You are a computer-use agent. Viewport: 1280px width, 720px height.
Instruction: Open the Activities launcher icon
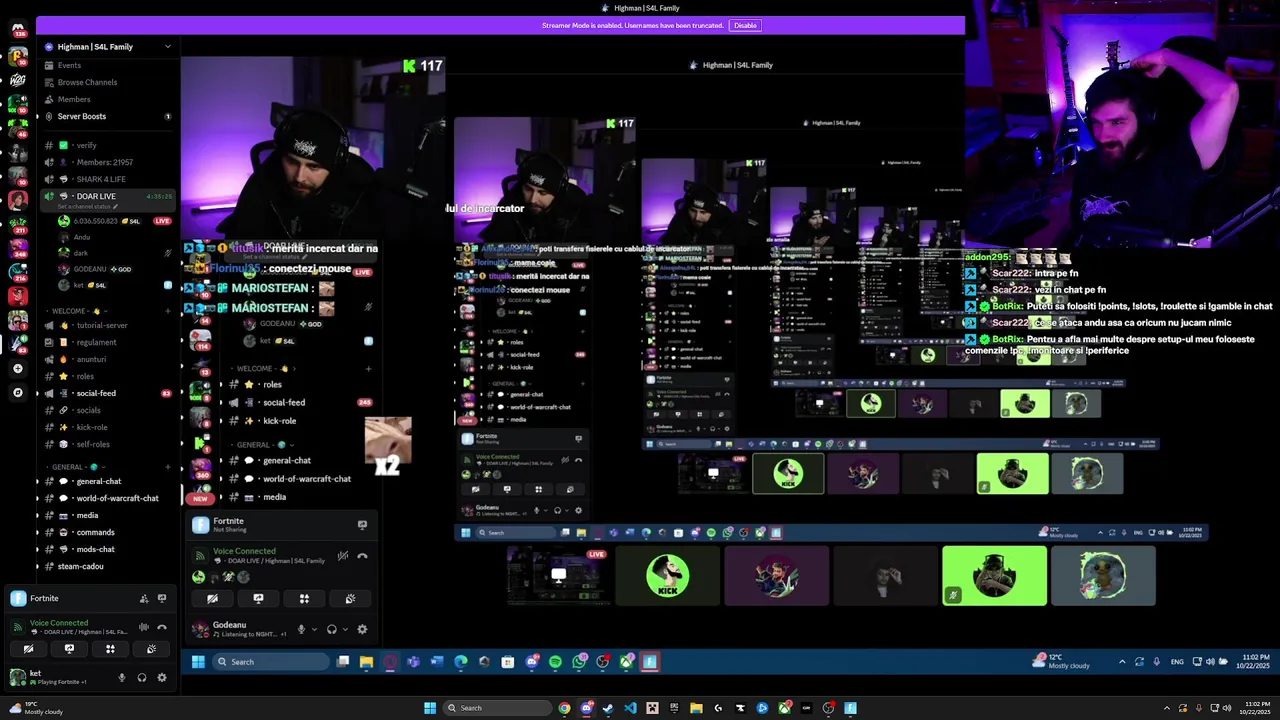click(110, 648)
